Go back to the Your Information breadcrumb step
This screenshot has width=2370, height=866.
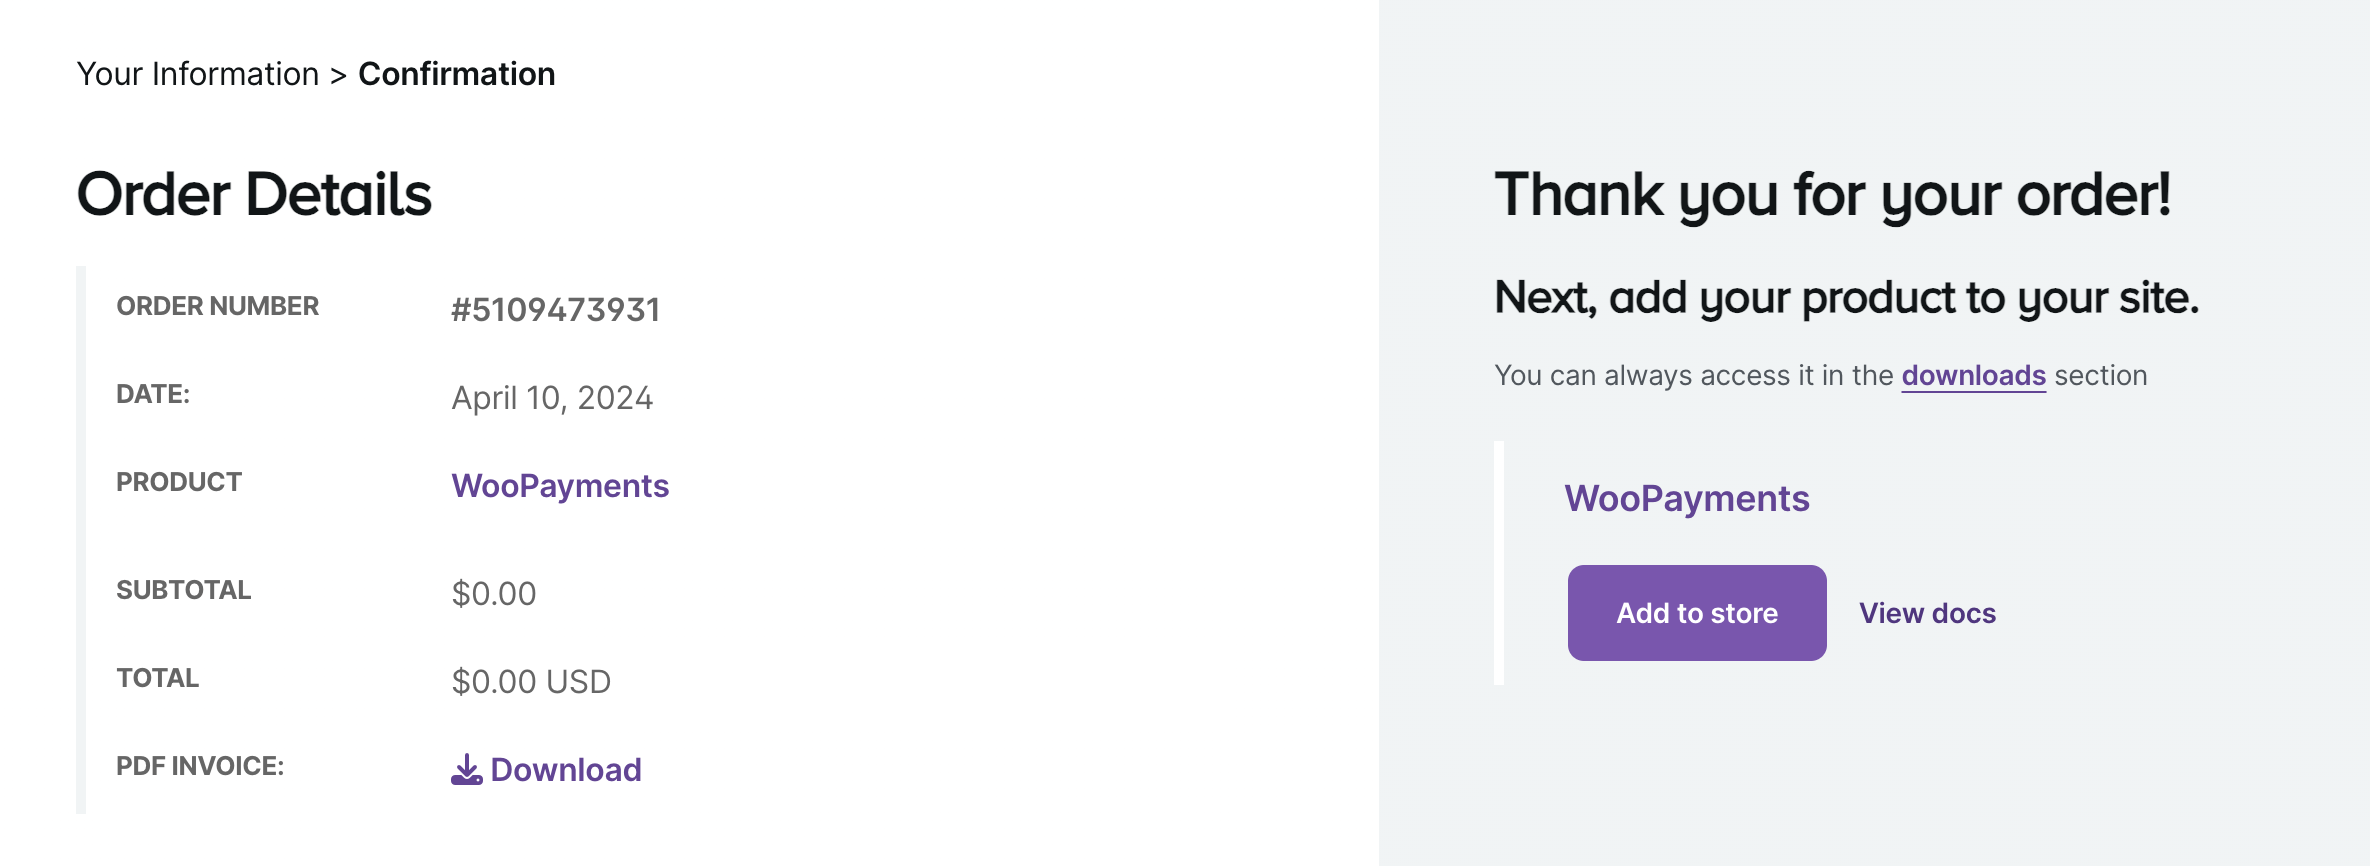[x=198, y=74]
